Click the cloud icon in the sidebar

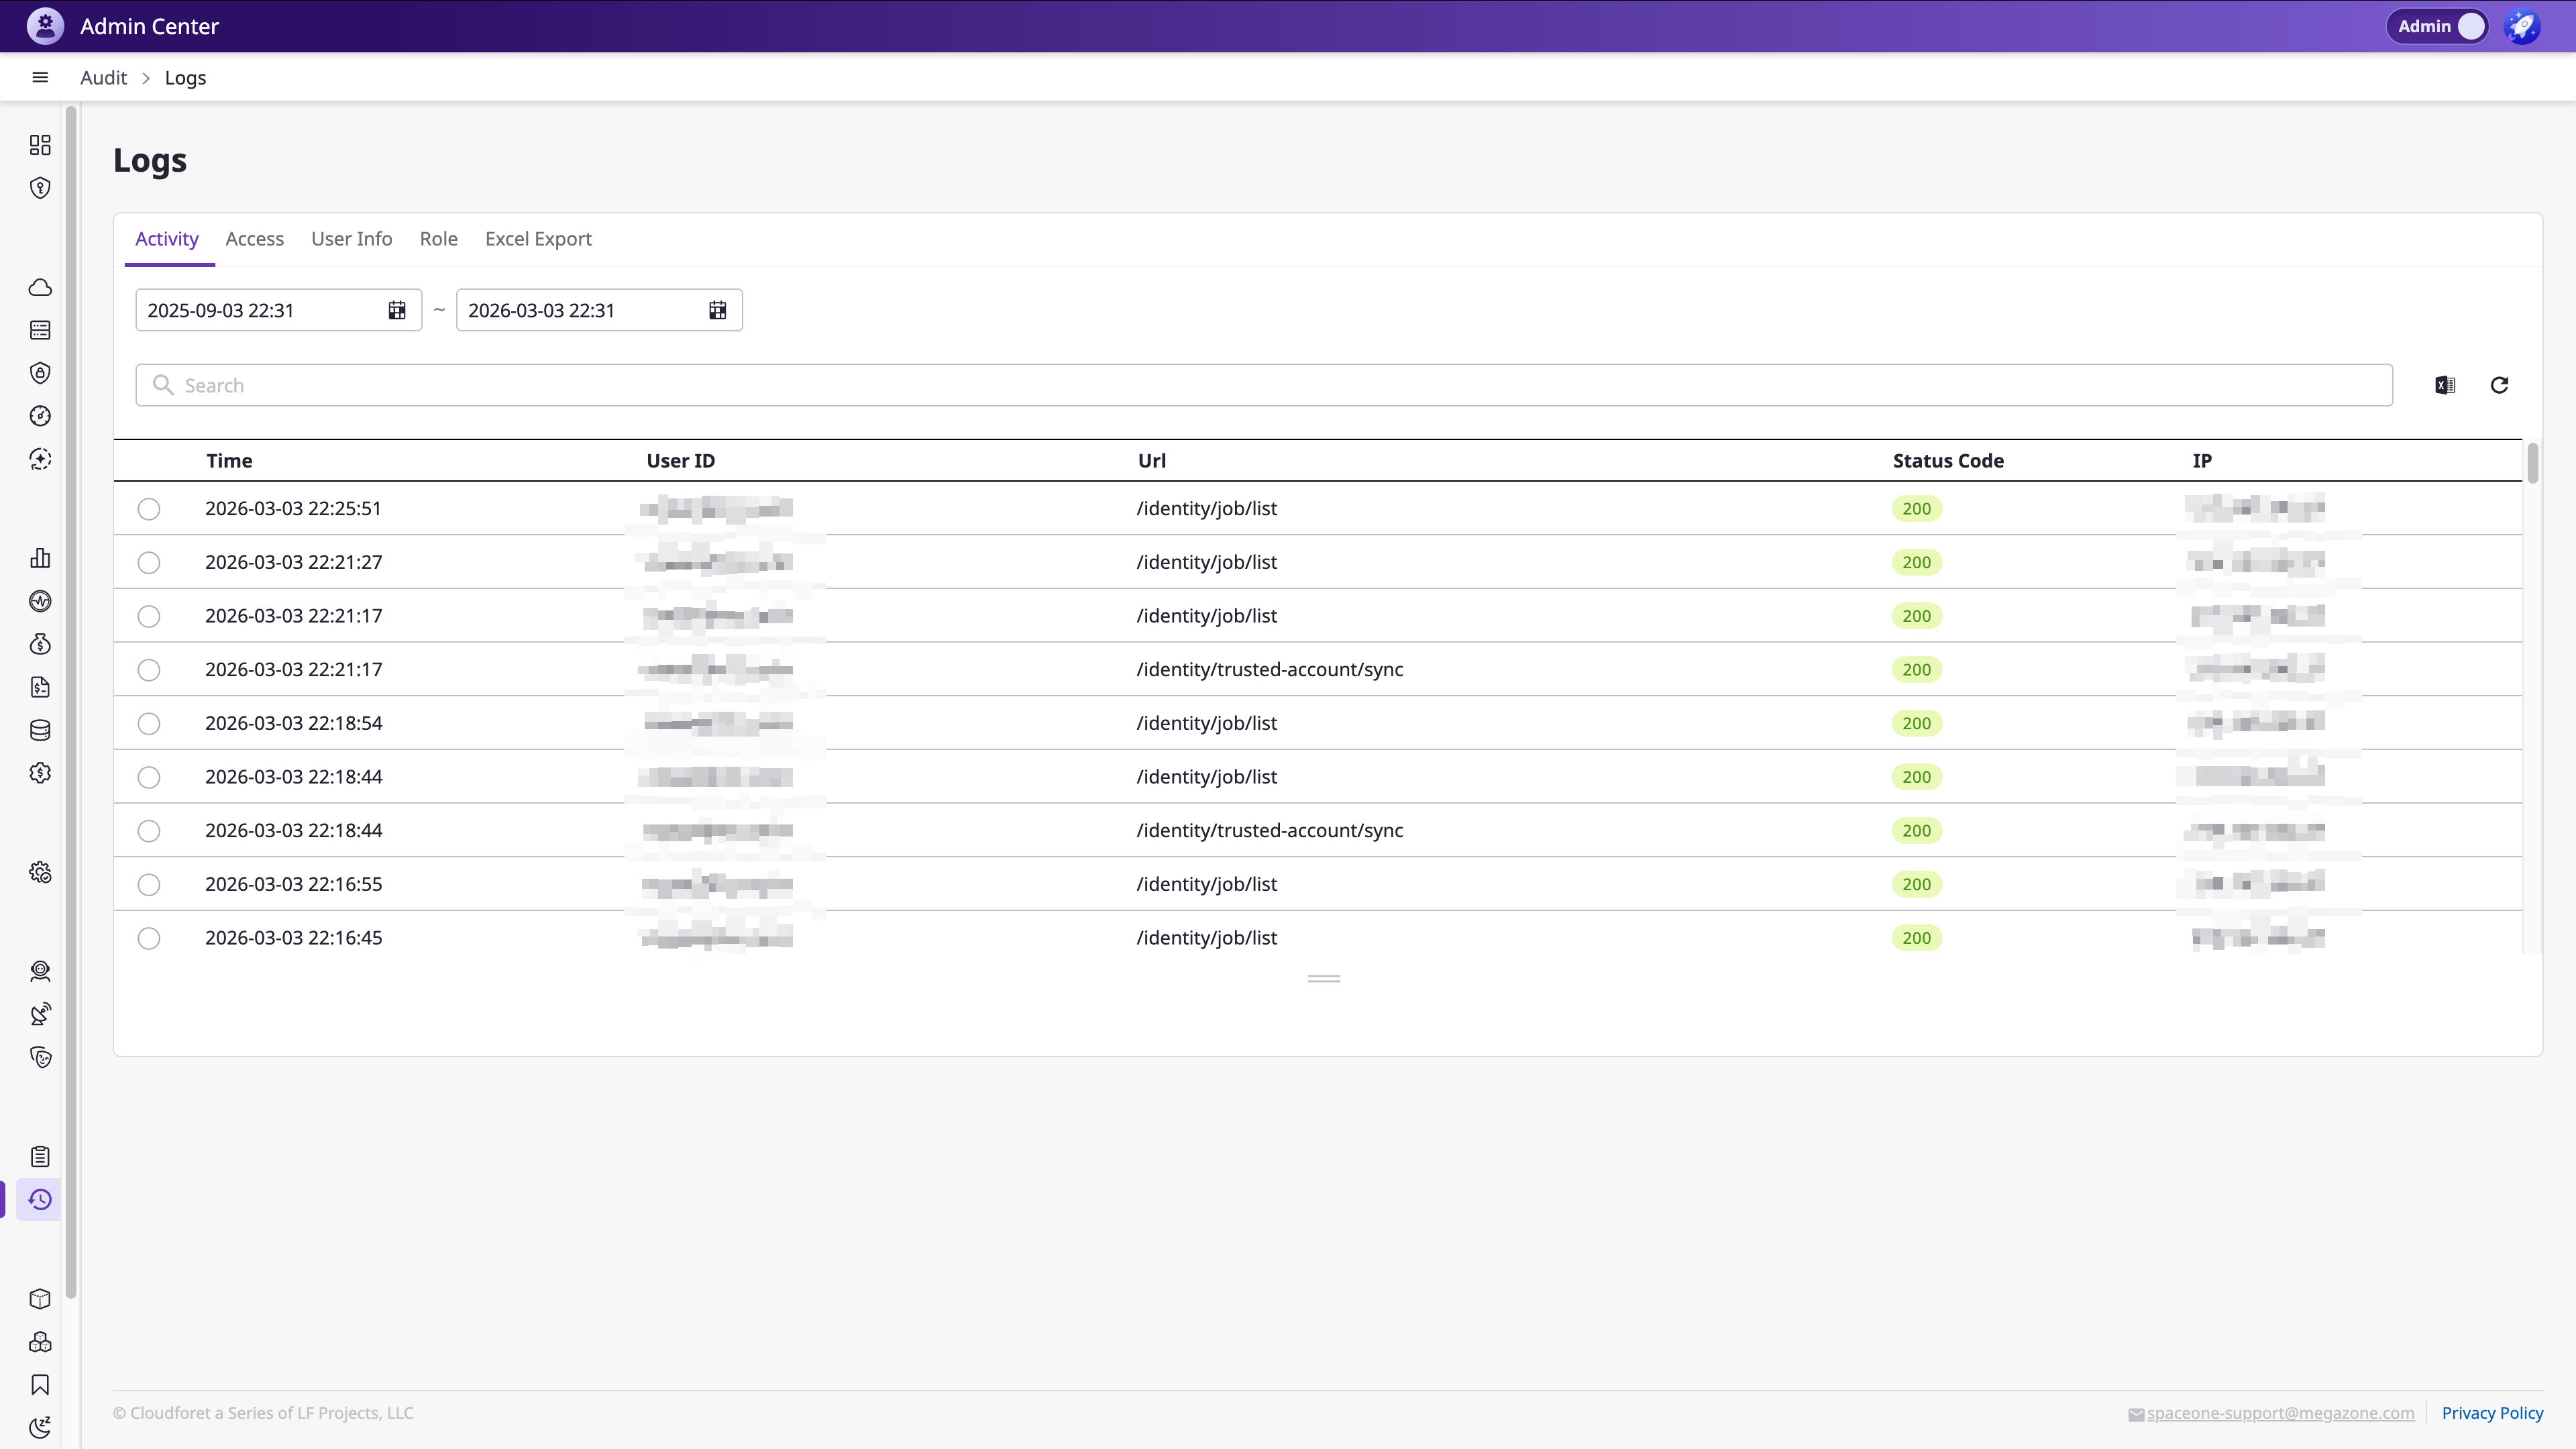(40, 288)
